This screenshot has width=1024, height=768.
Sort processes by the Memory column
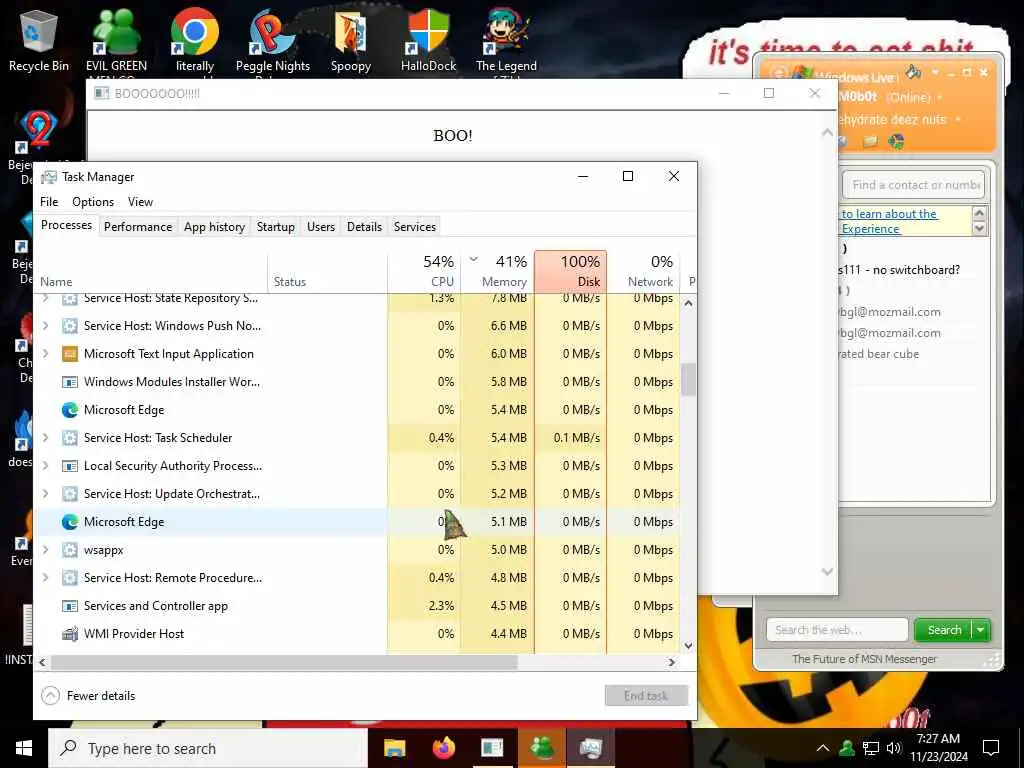(x=498, y=271)
